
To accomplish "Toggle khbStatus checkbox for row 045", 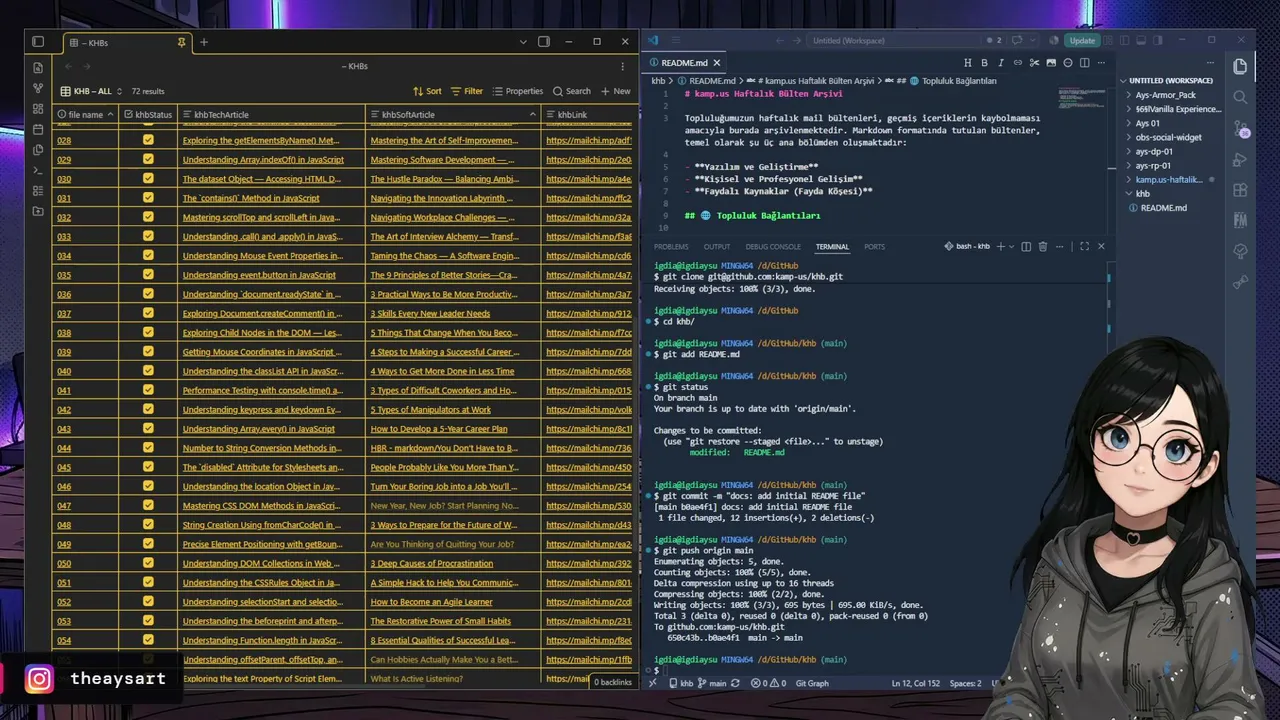I will coord(148,467).
